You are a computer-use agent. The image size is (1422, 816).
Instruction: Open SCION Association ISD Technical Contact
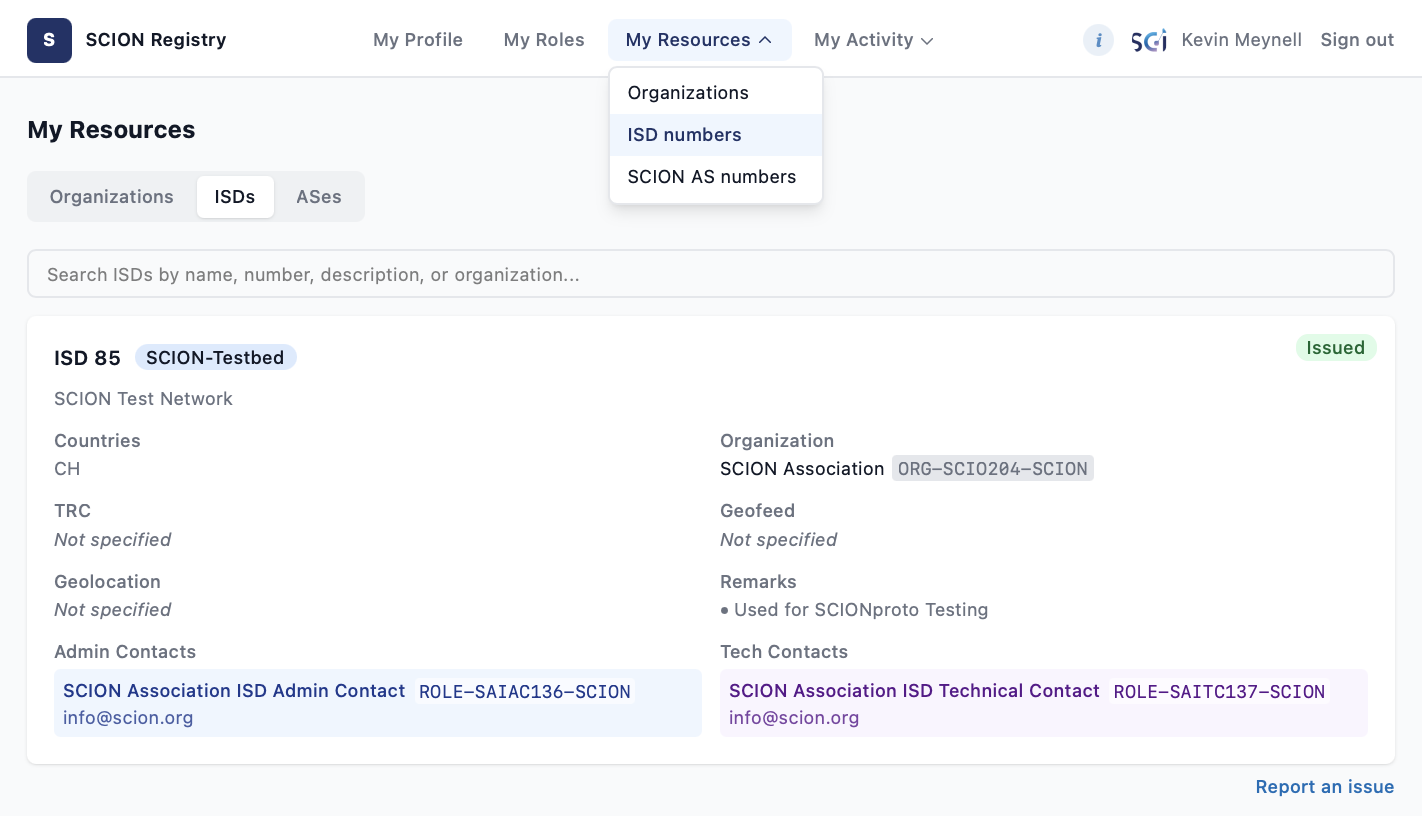click(x=914, y=691)
